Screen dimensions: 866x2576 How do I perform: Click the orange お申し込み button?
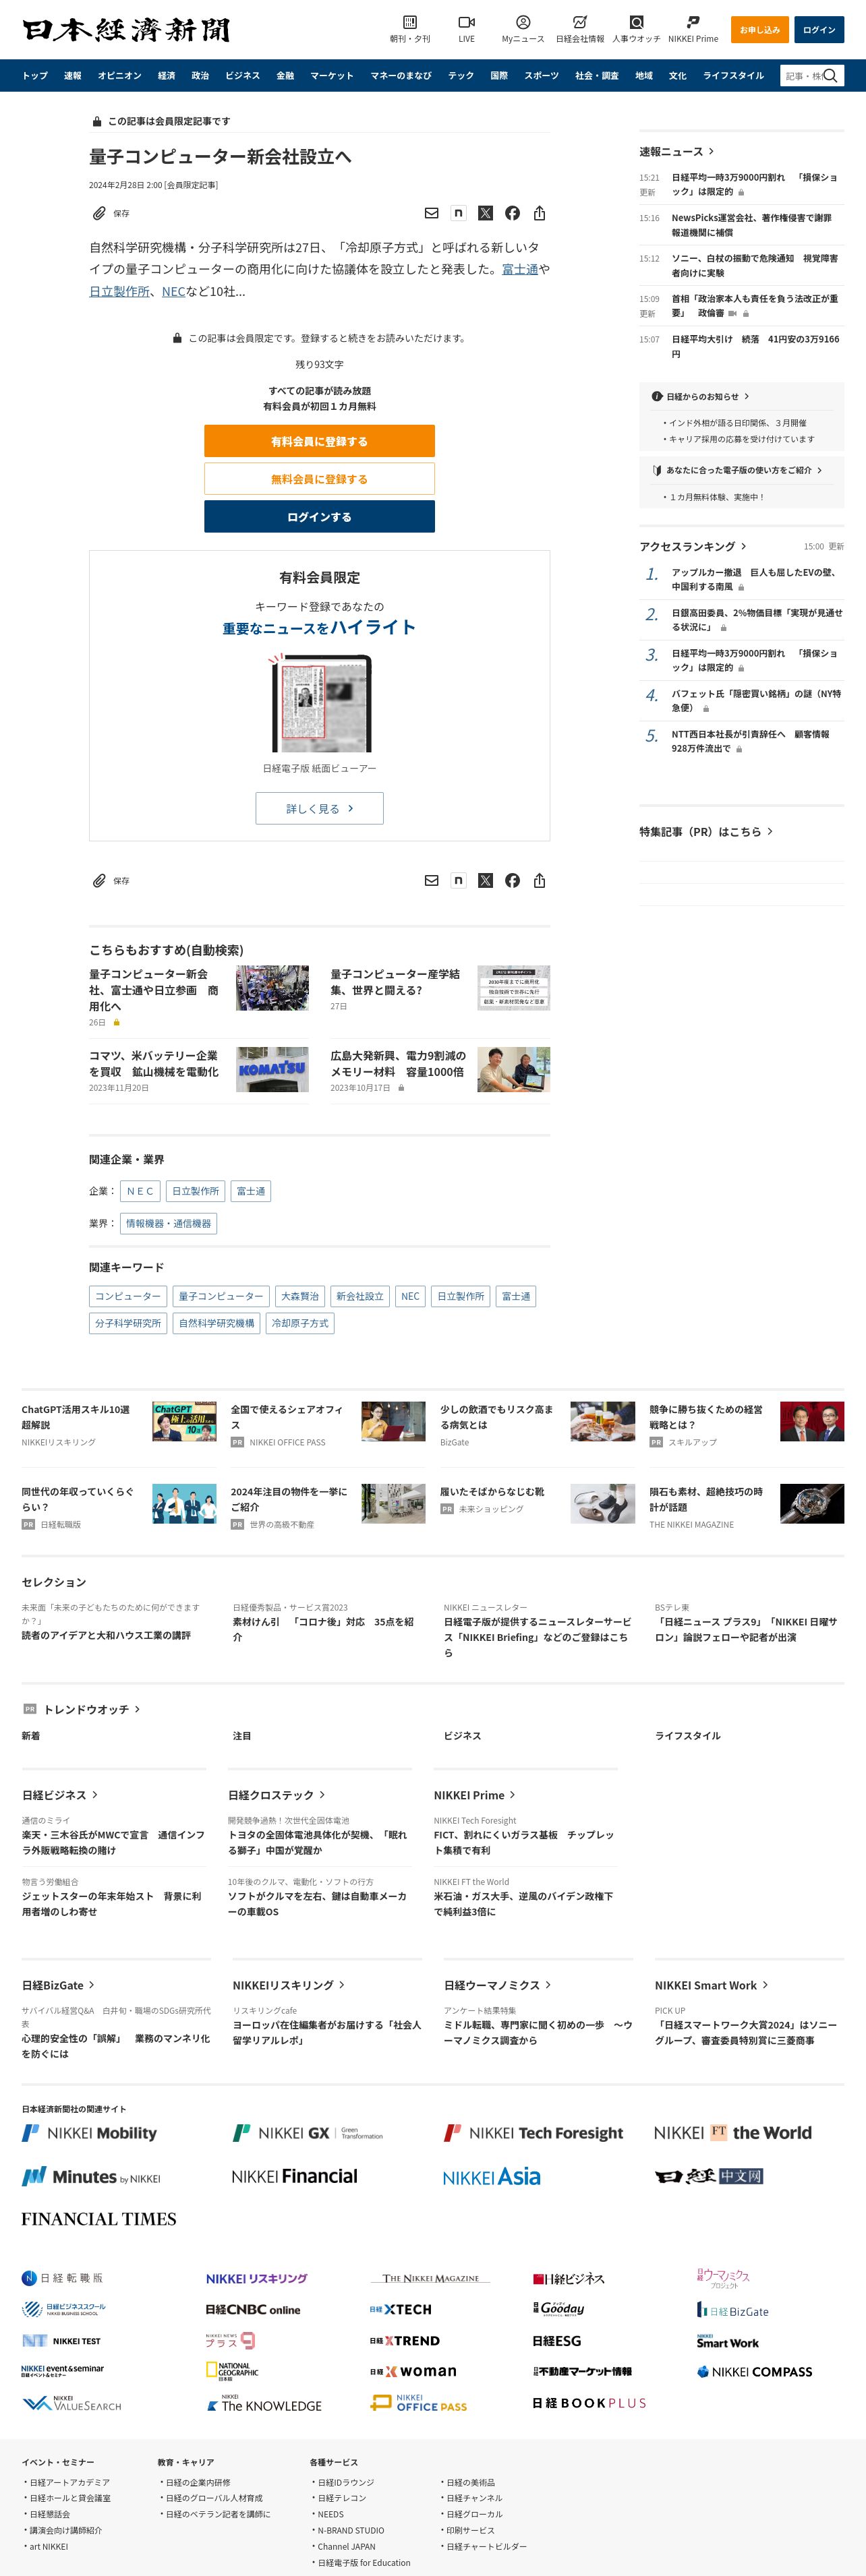[760, 30]
